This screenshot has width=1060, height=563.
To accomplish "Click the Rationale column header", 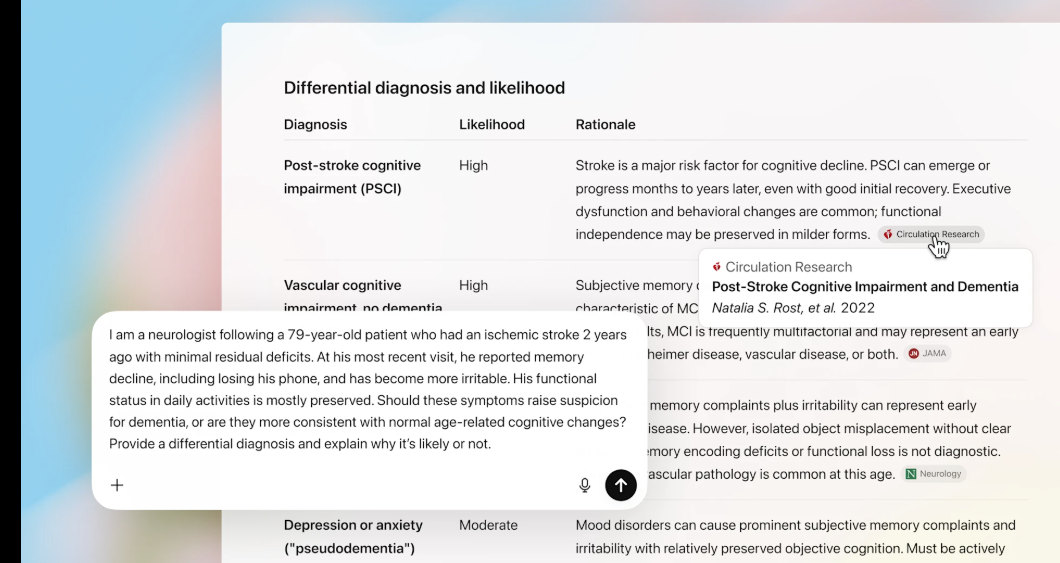I will coord(605,125).
